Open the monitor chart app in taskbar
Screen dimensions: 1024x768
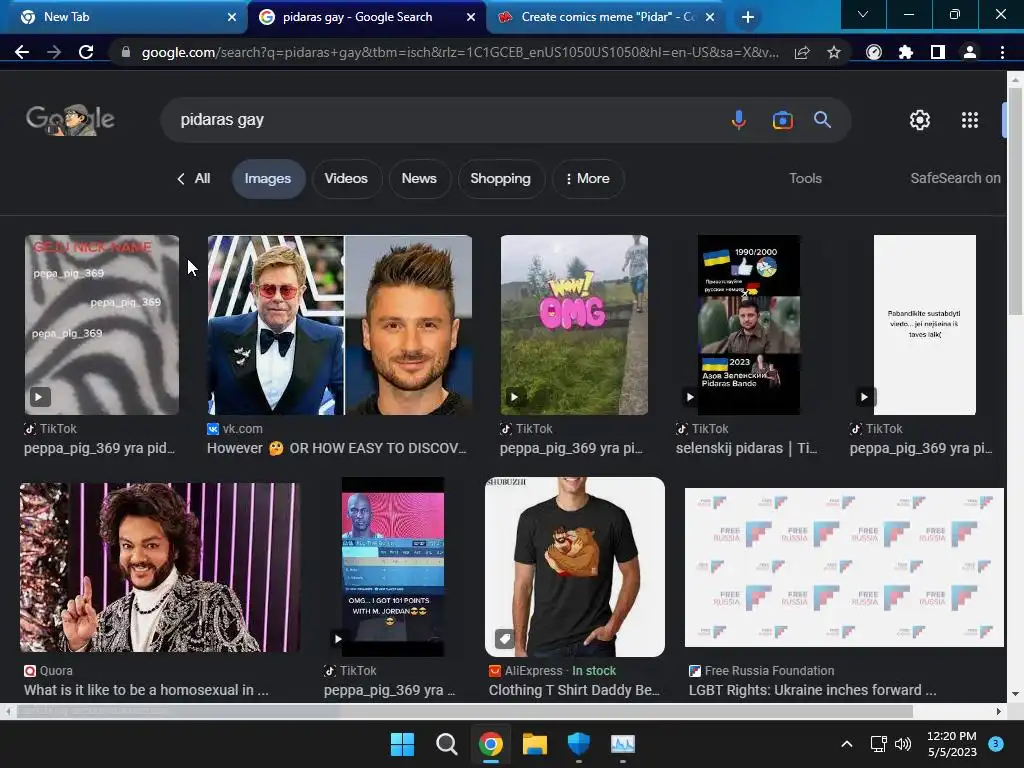coord(623,744)
